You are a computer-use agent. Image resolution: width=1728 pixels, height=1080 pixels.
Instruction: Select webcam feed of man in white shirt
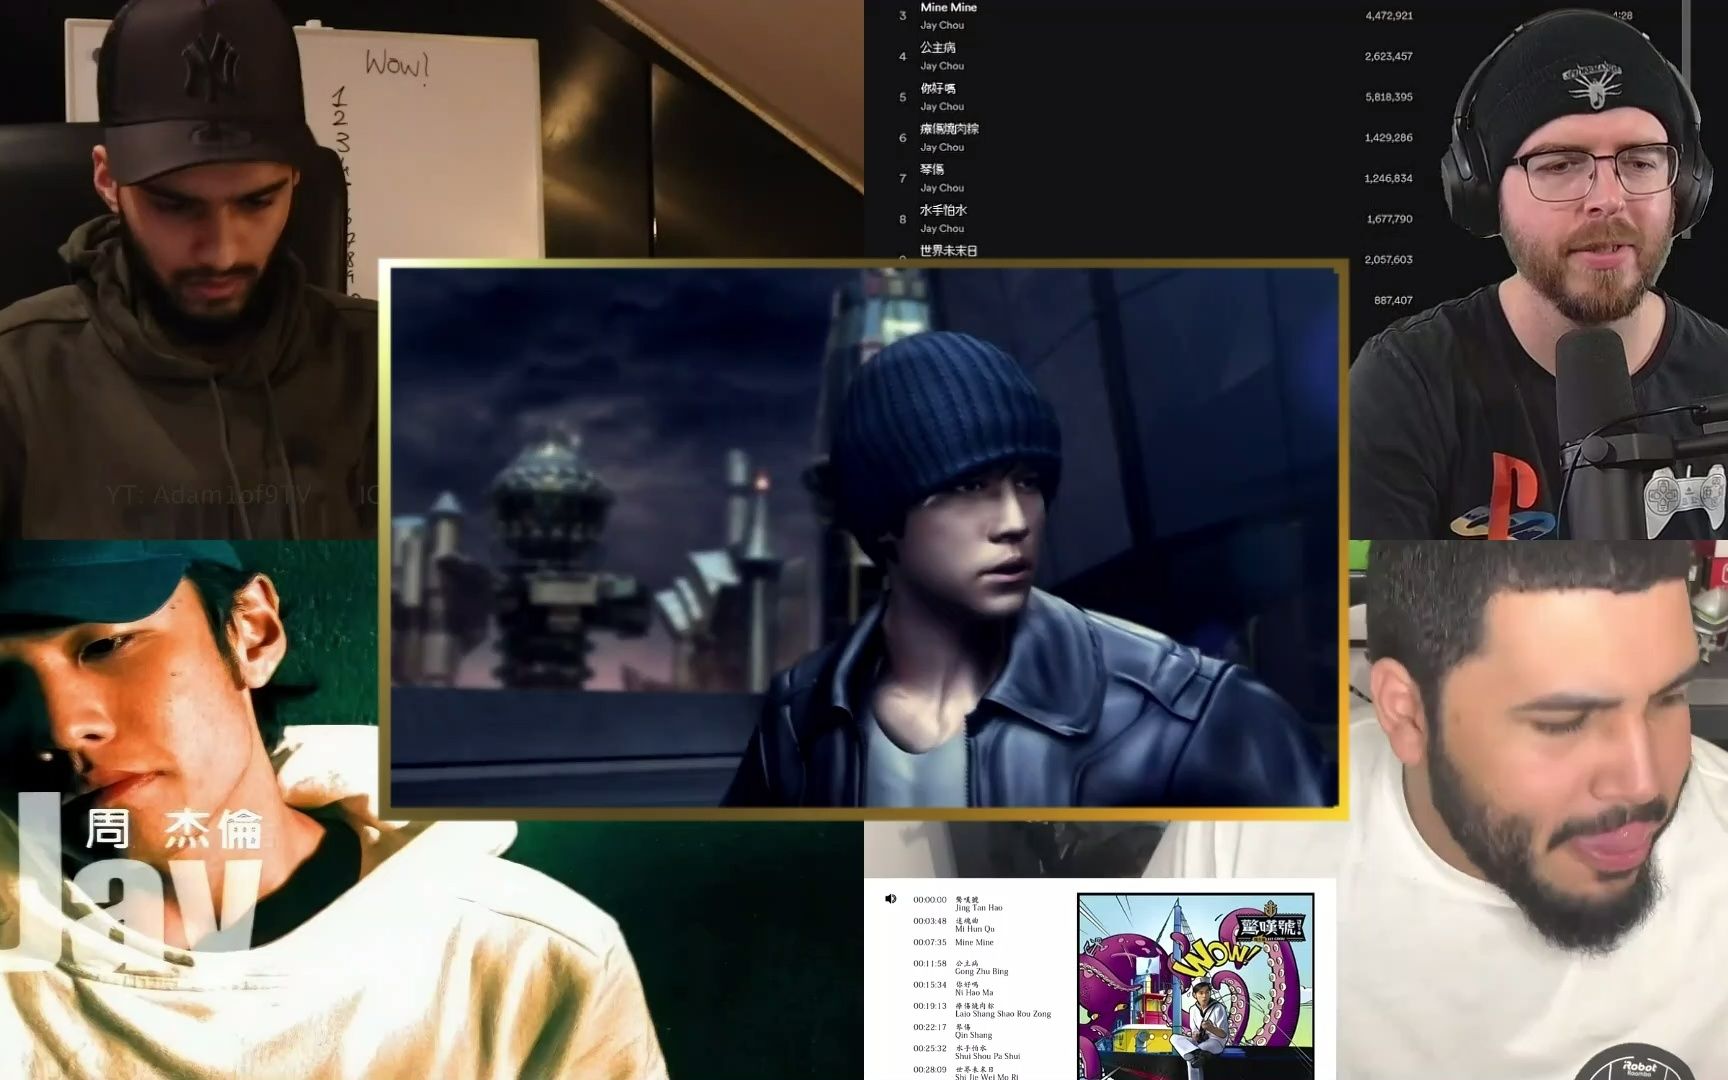coord(1538,810)
